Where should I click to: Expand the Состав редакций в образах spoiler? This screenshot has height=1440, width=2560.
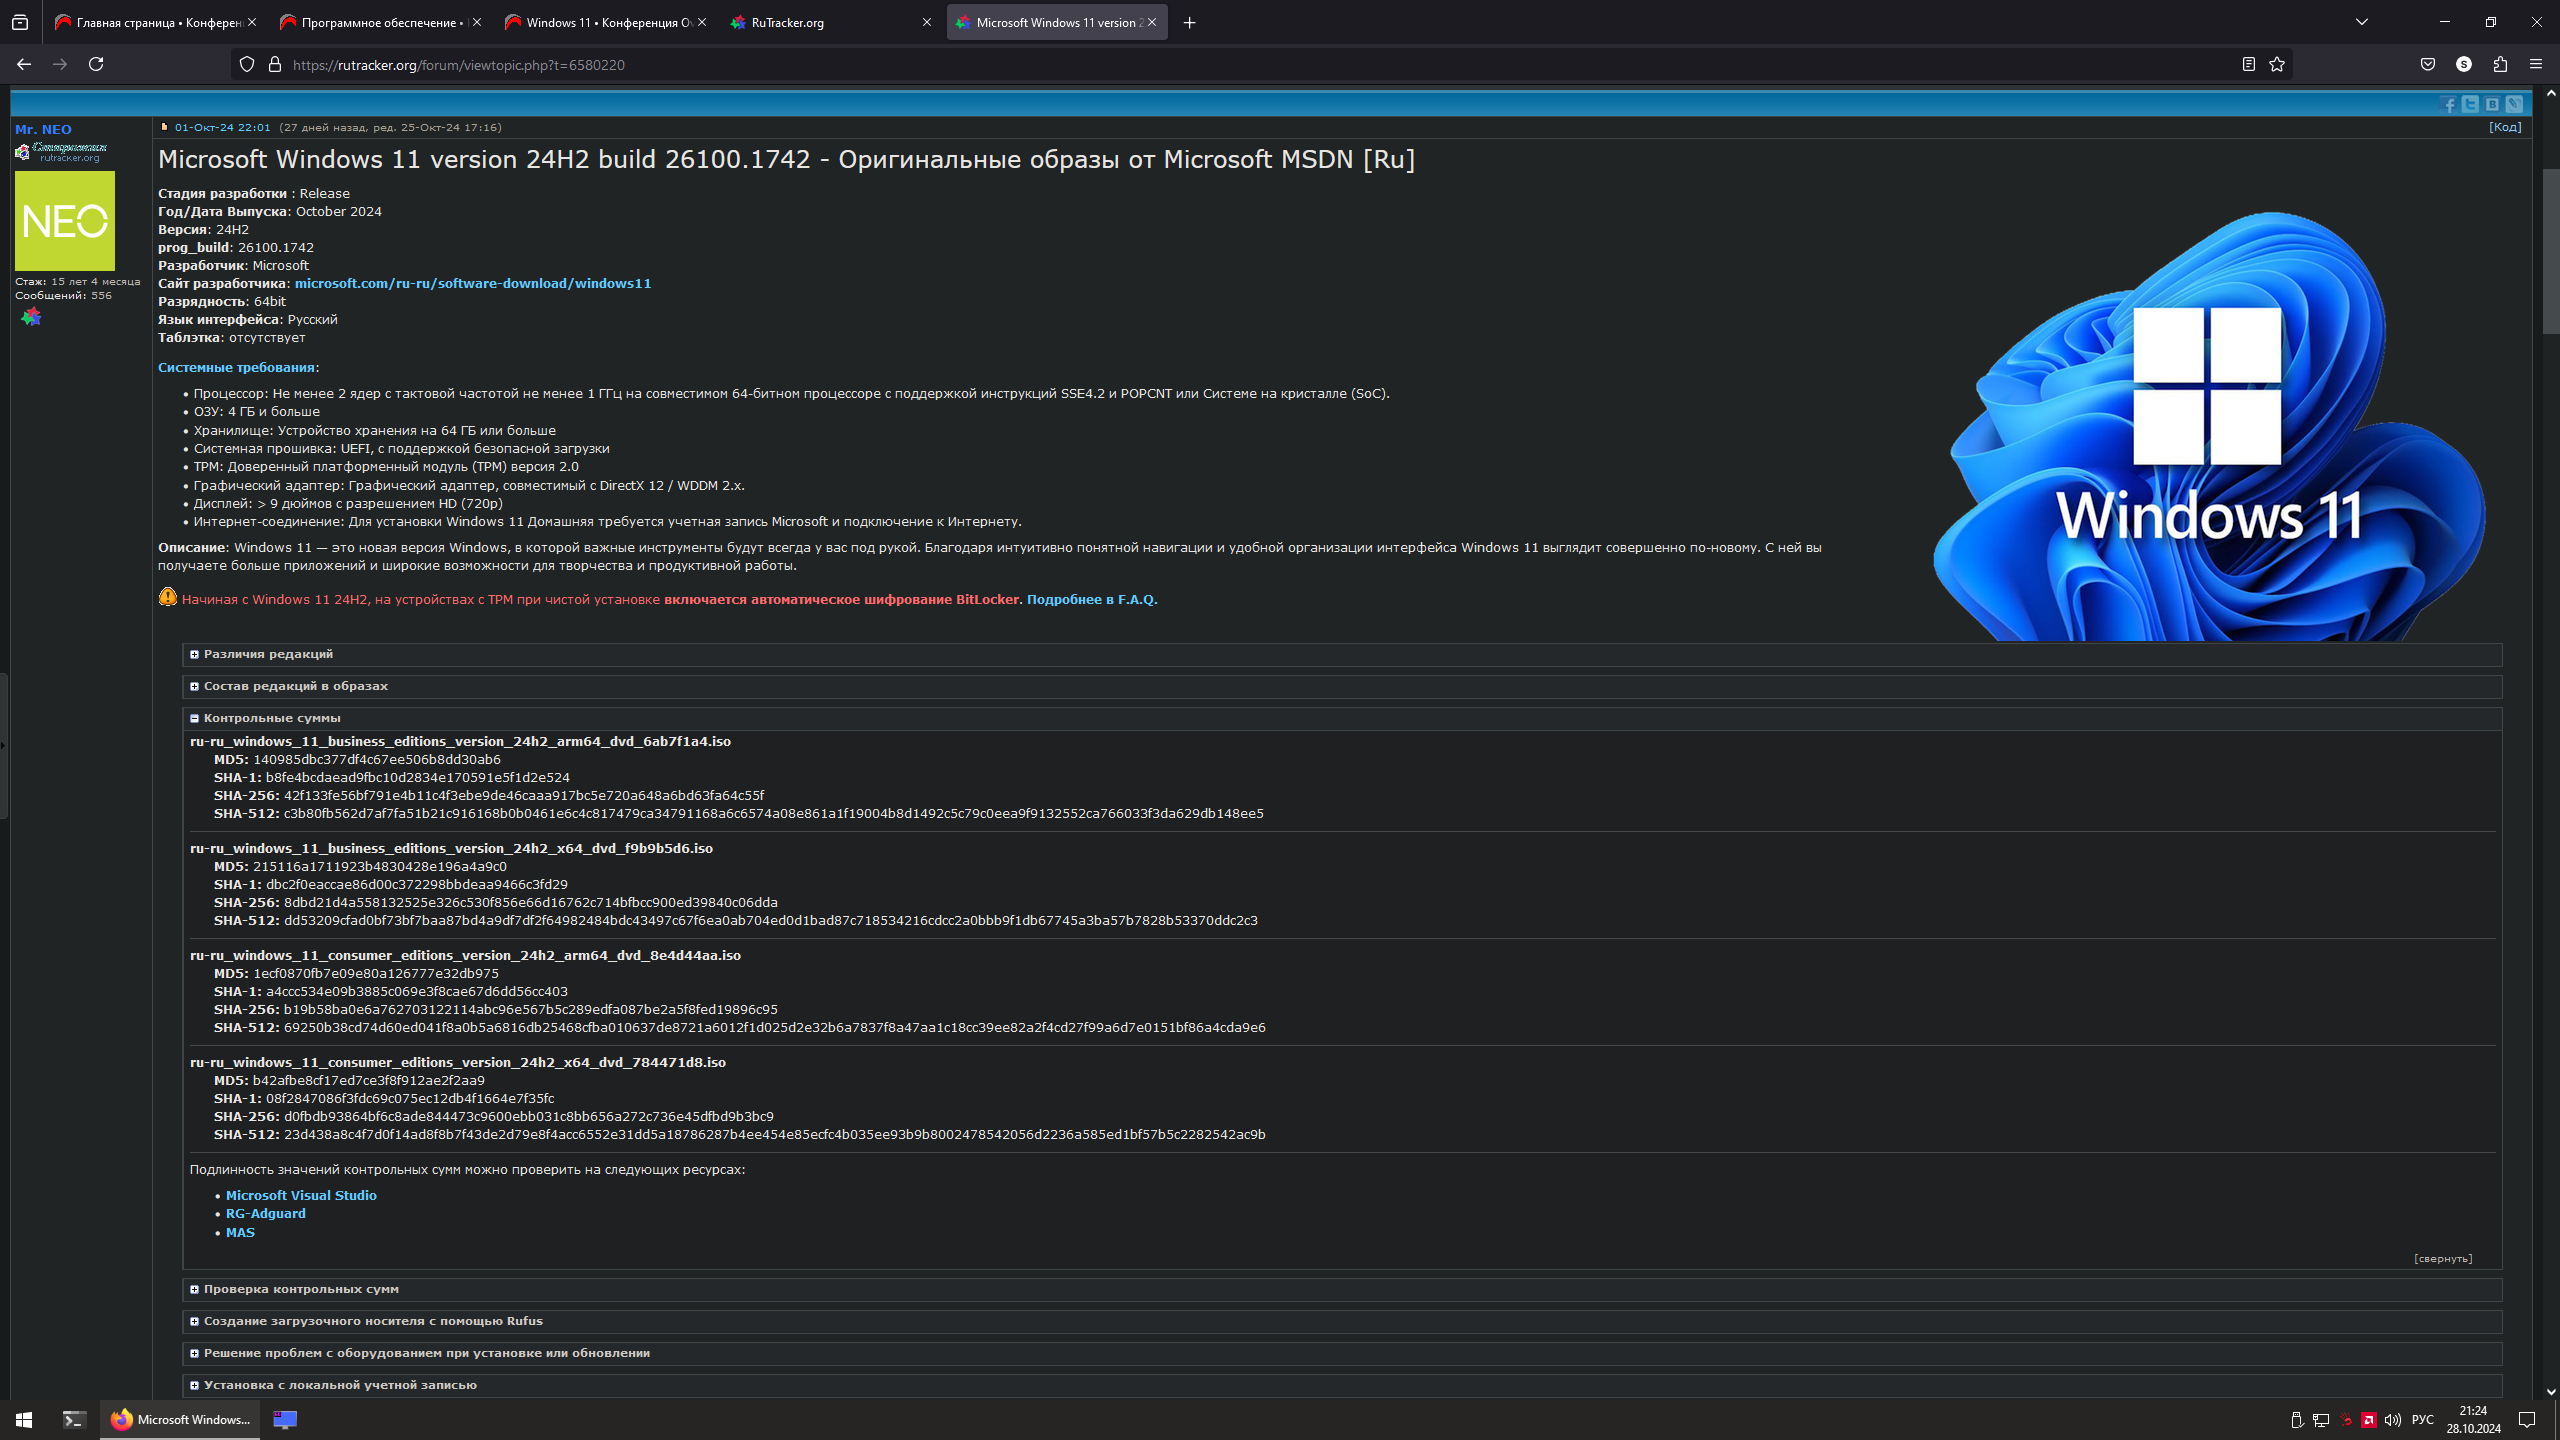coord(295,686)
